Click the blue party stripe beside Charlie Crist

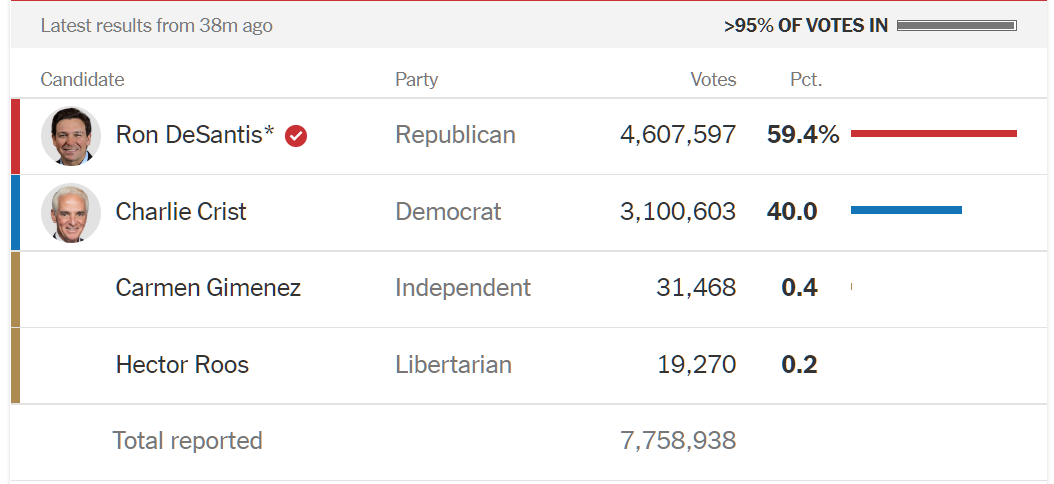(15, 212)
